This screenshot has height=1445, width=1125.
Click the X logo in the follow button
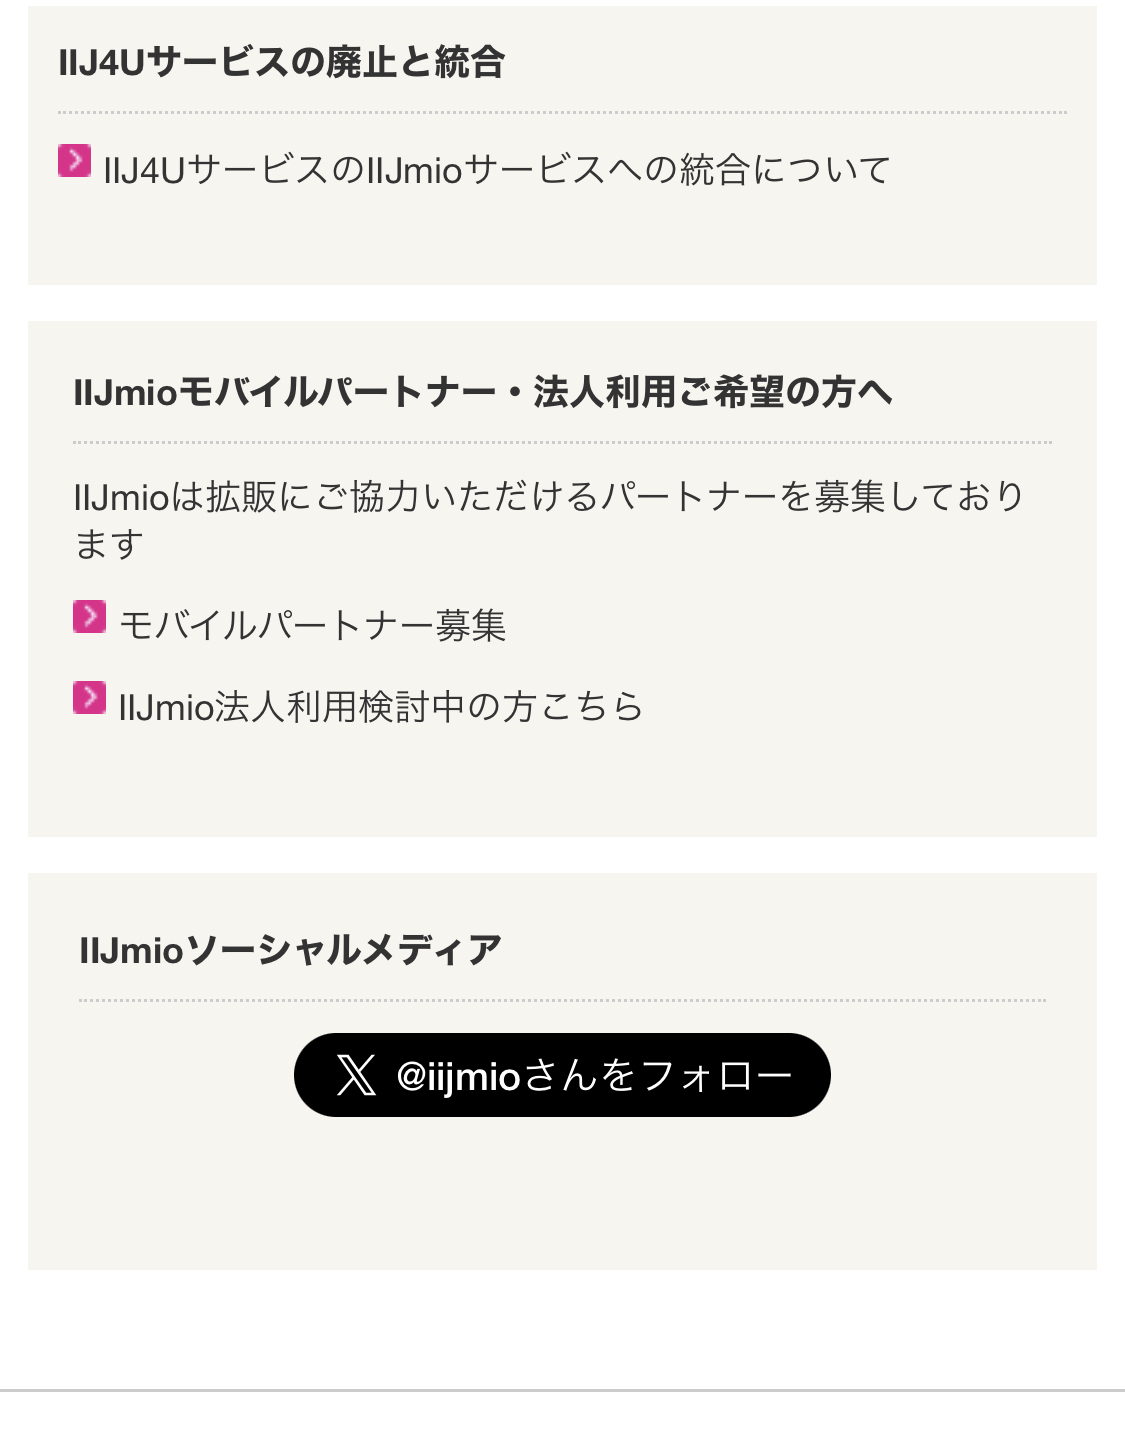(356, 1075)
